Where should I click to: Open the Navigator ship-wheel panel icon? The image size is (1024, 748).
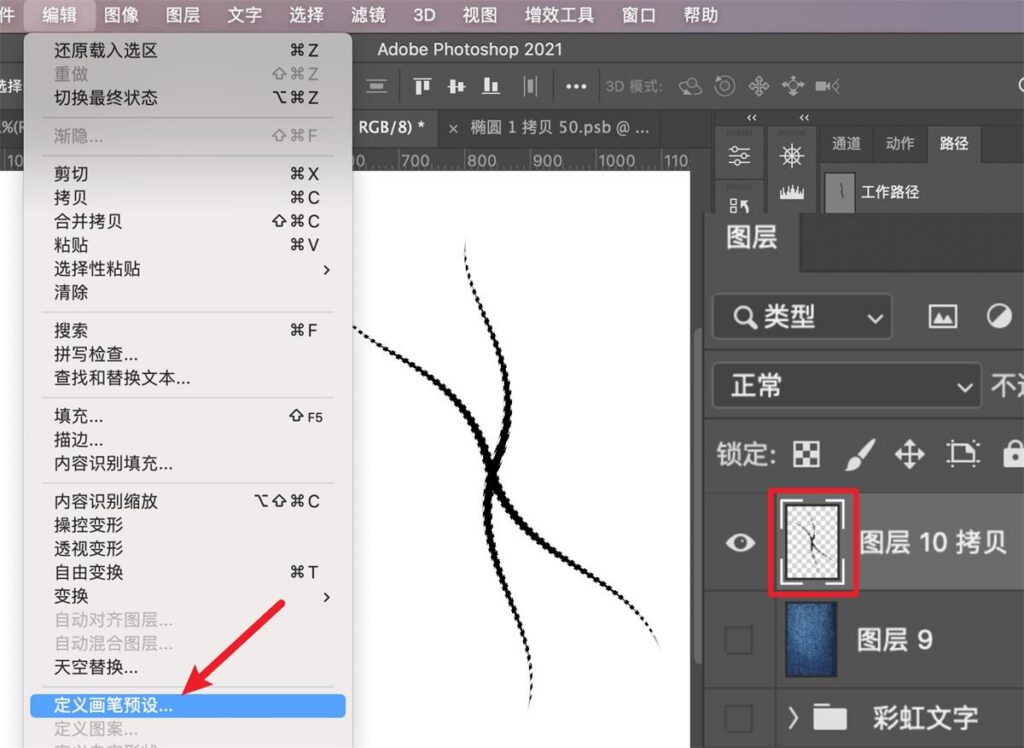click(792, 155)
